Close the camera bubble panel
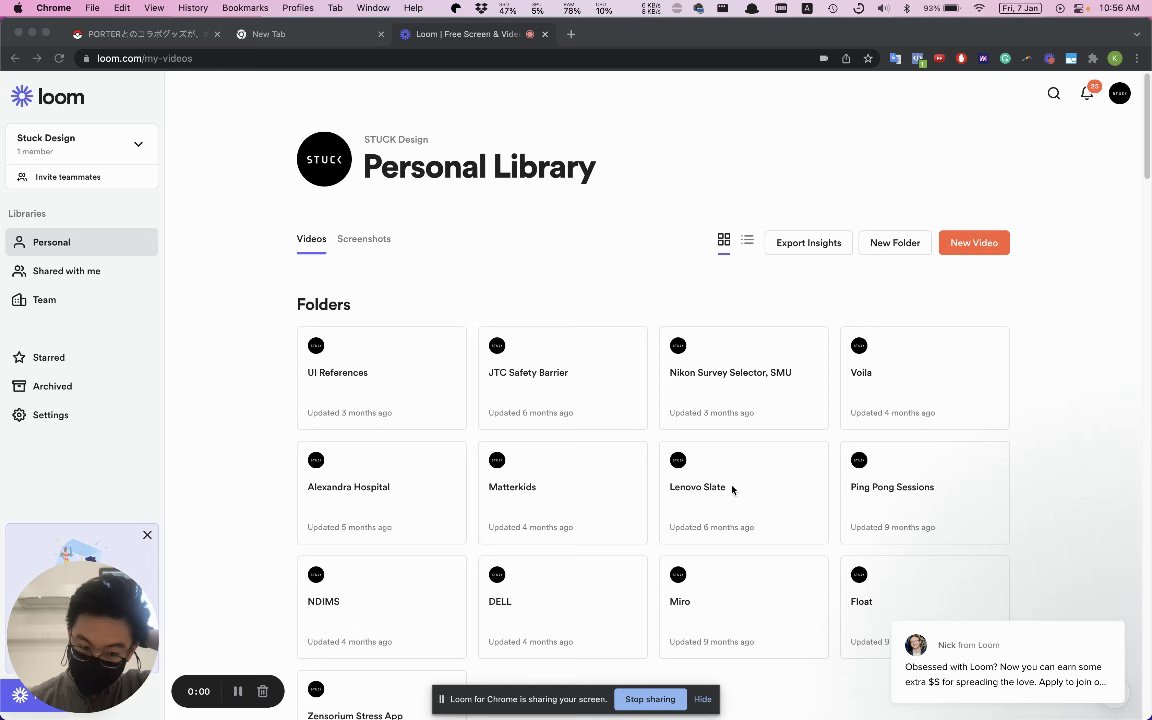This screenshot has height=720, width=1152. [147, 535]
